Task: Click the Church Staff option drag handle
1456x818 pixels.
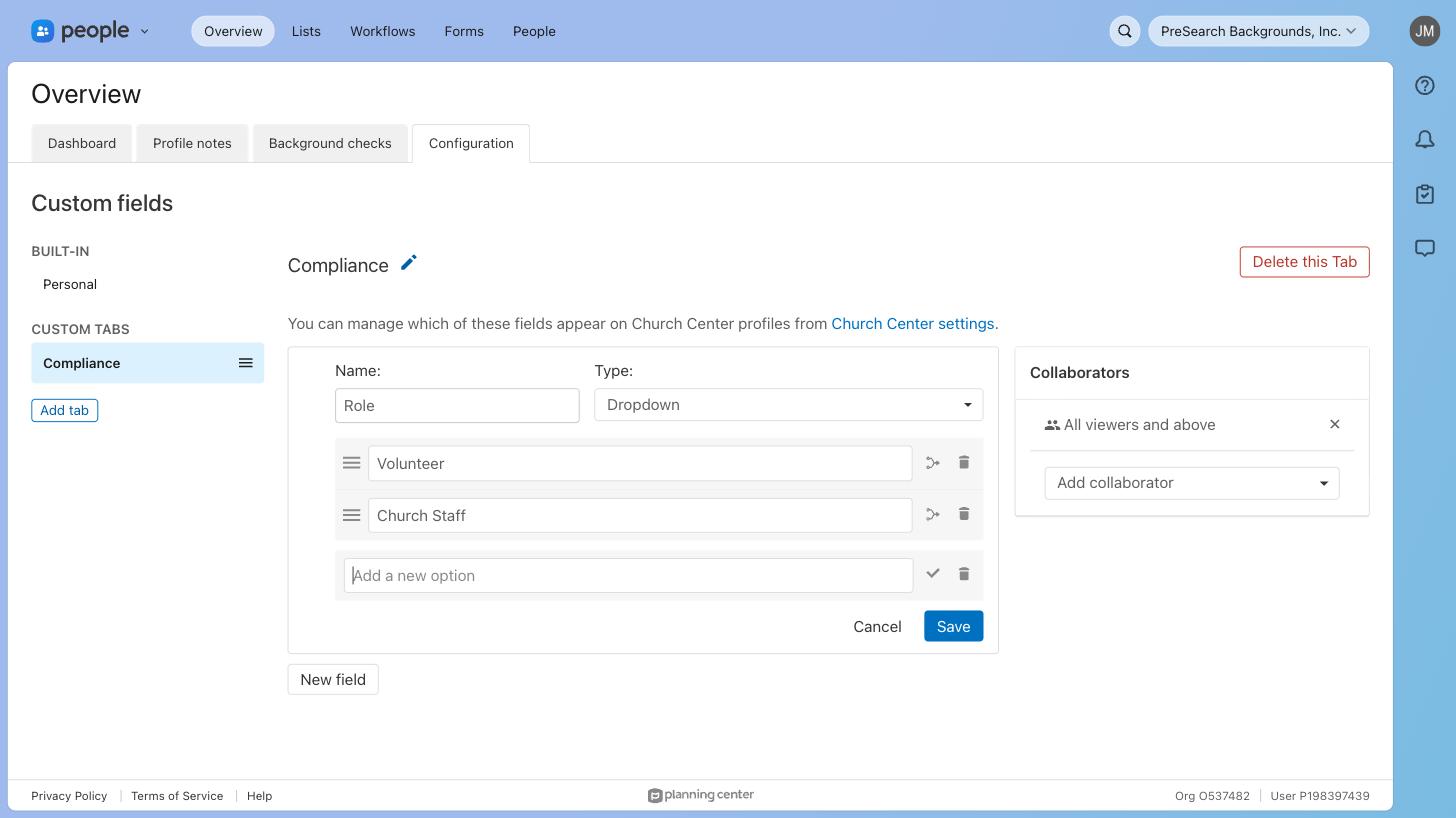Action: click(351, 515)
